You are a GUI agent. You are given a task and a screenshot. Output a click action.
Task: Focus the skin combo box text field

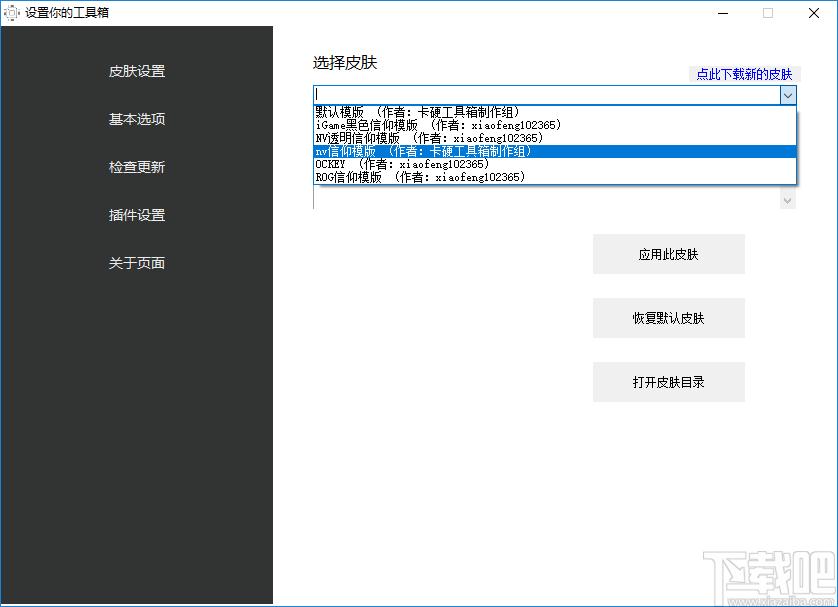pyautogui.click(x=547, y=95)
